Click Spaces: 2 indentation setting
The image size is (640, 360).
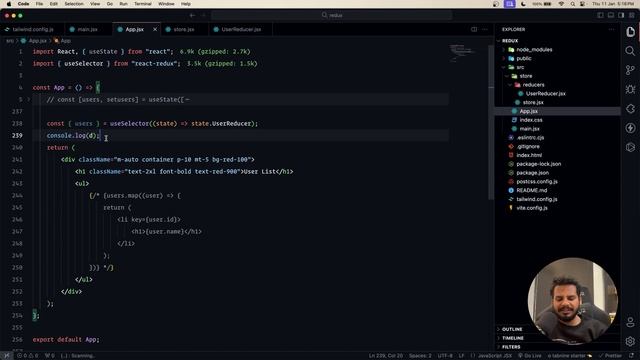tap(420, 356)
